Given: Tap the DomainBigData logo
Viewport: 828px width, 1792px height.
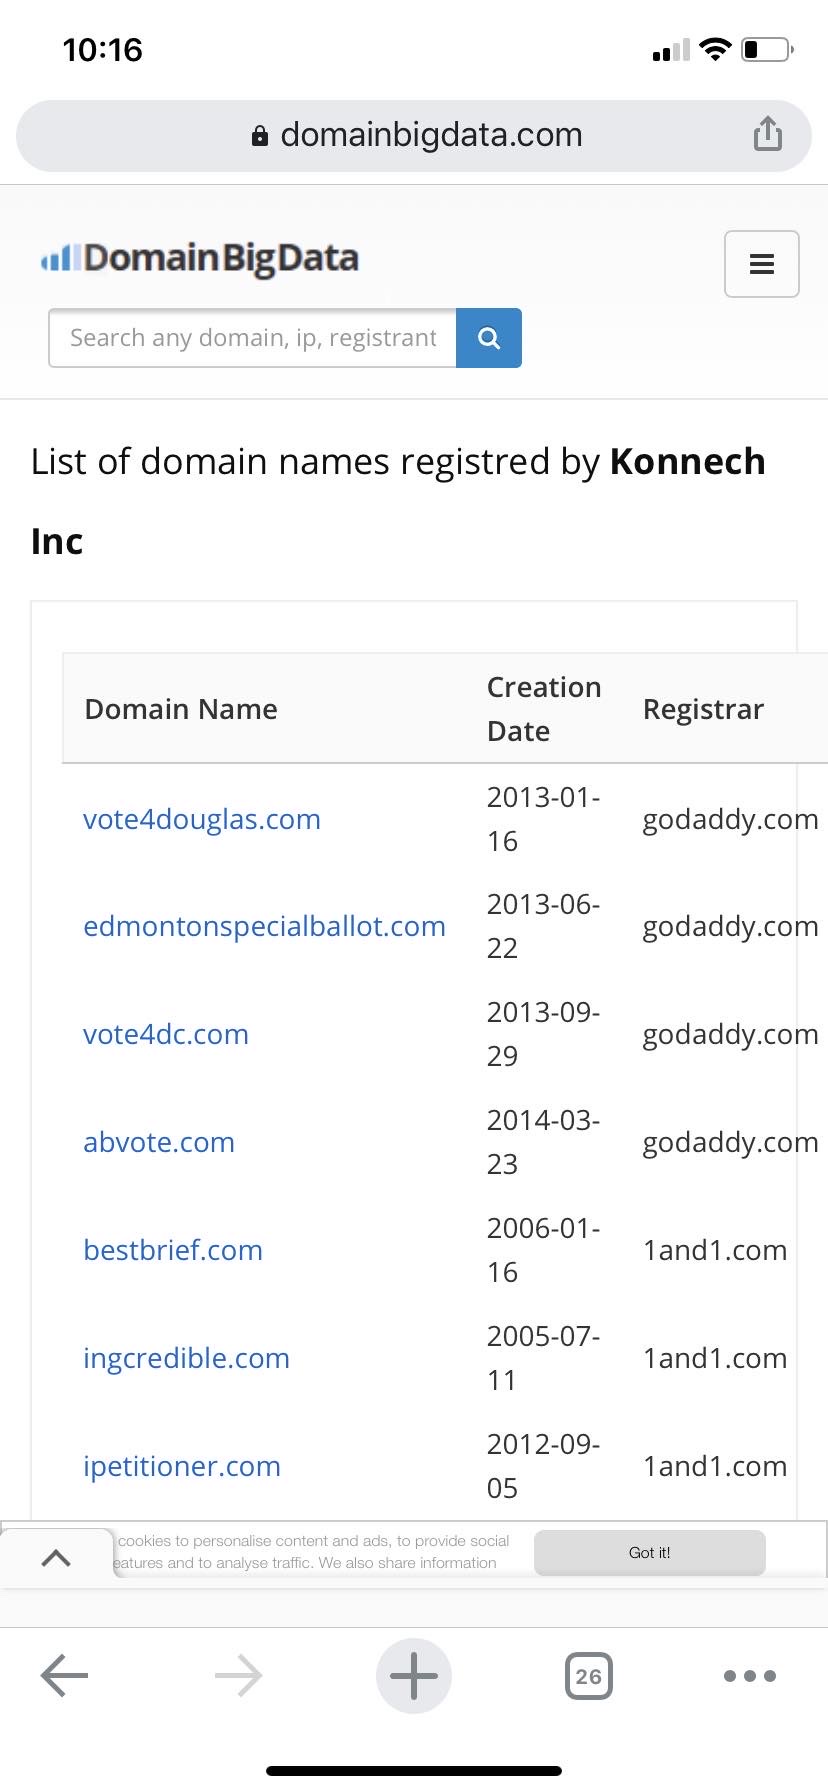Looking at the screenshot, I should 199,258.
